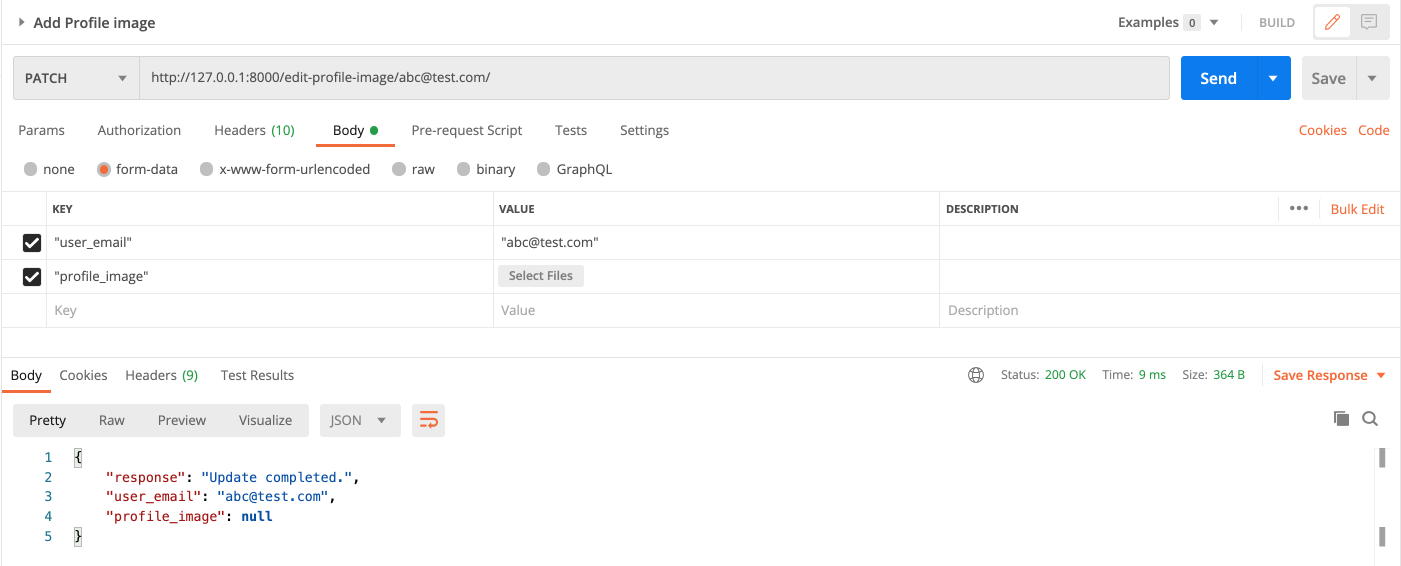Click the null value in the response
The image size is (1401, 566).
(x=257, y=516)
